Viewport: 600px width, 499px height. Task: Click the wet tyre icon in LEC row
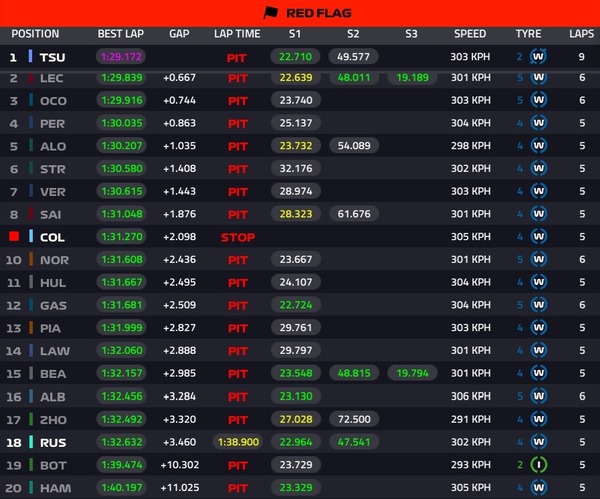(x=538, y=78)
